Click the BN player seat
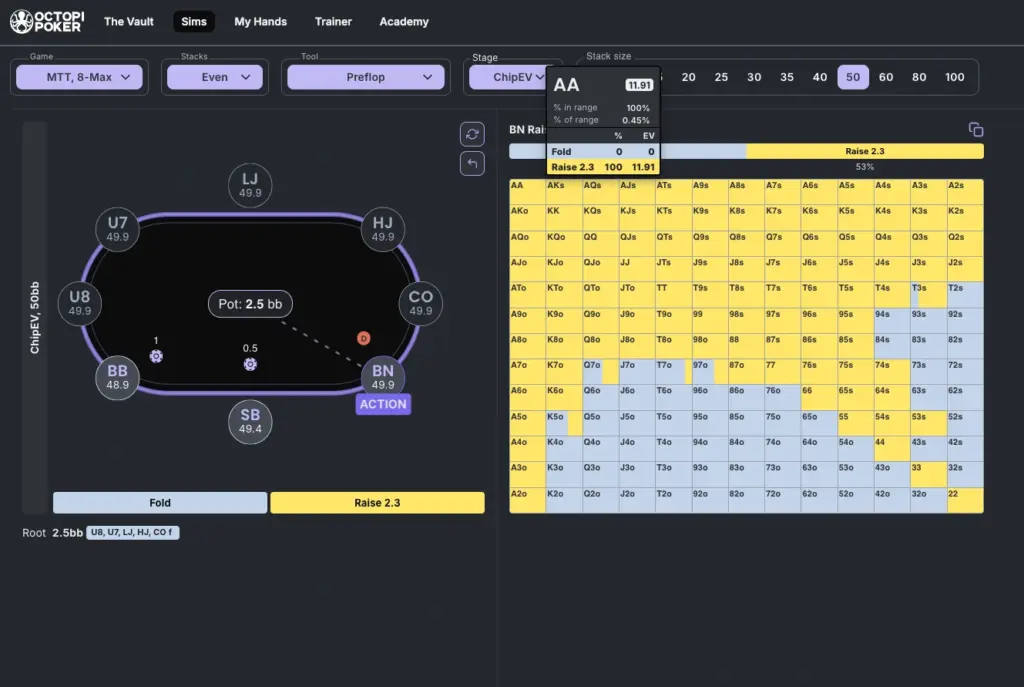This screenshot has height=687, width=1024. tap(383, 377)
